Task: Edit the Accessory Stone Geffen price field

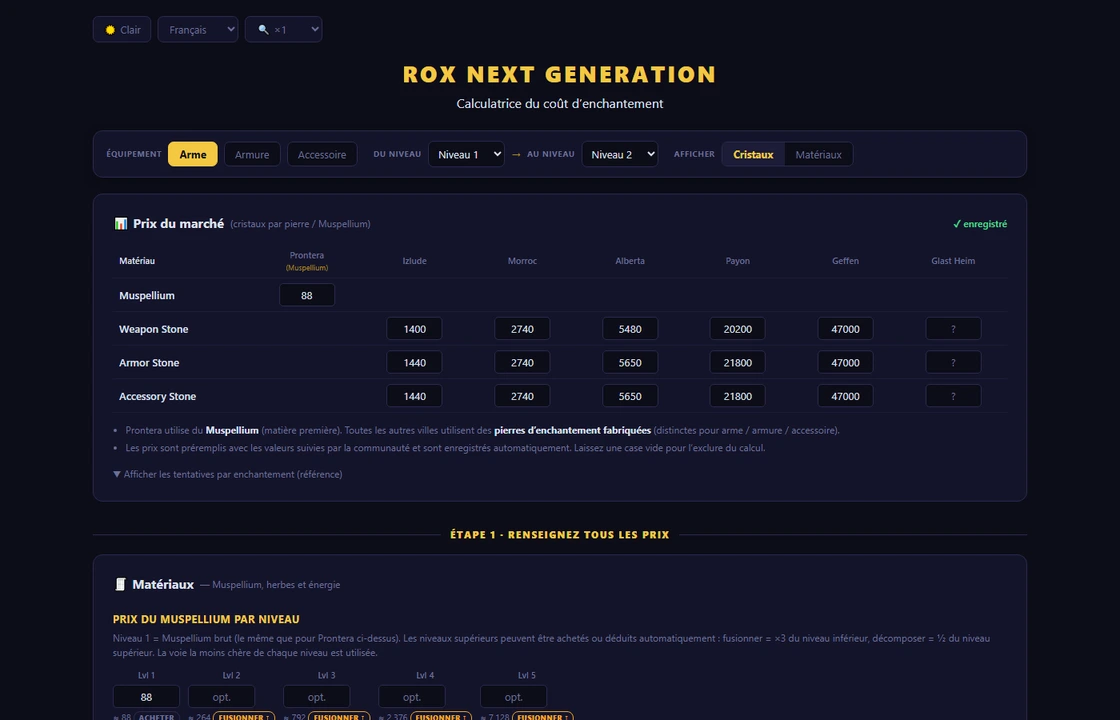Action: click(x=845, y=396)
